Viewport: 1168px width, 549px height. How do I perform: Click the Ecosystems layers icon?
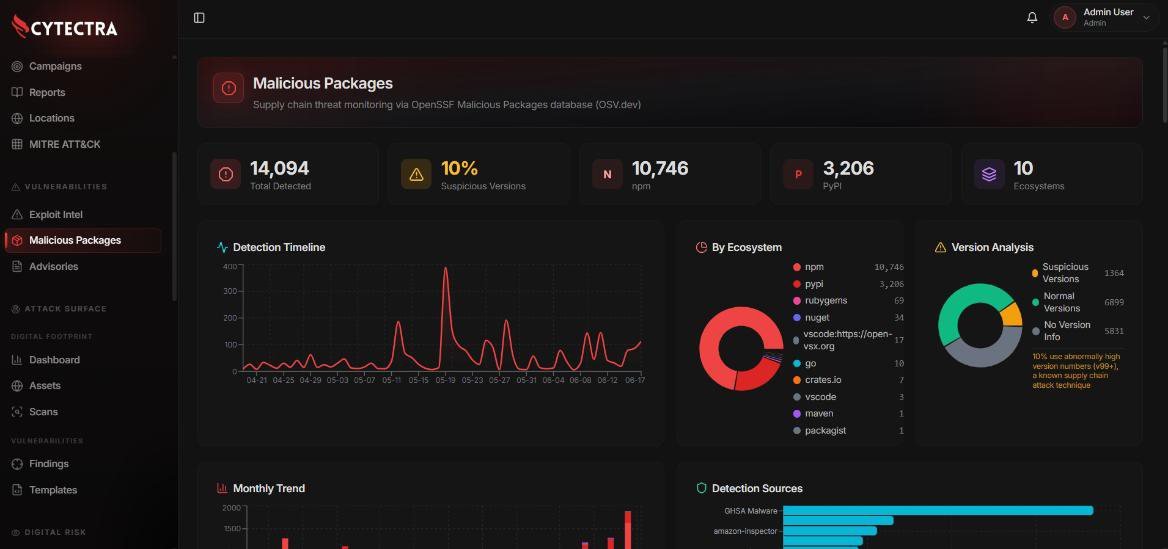[x=989, y=174]
